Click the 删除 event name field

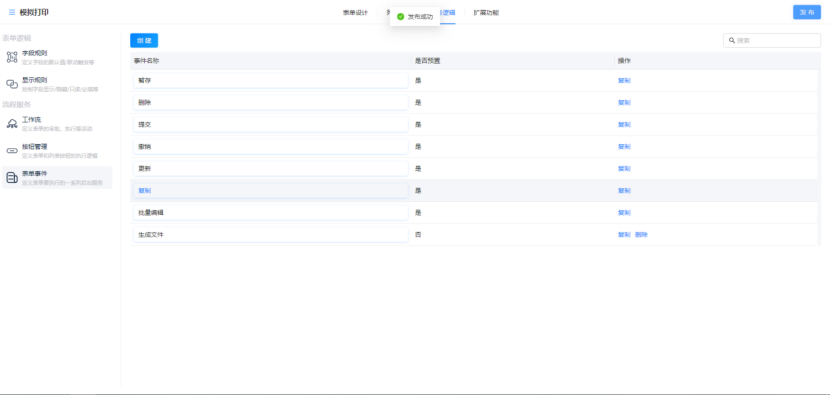[x=270, y=102]
